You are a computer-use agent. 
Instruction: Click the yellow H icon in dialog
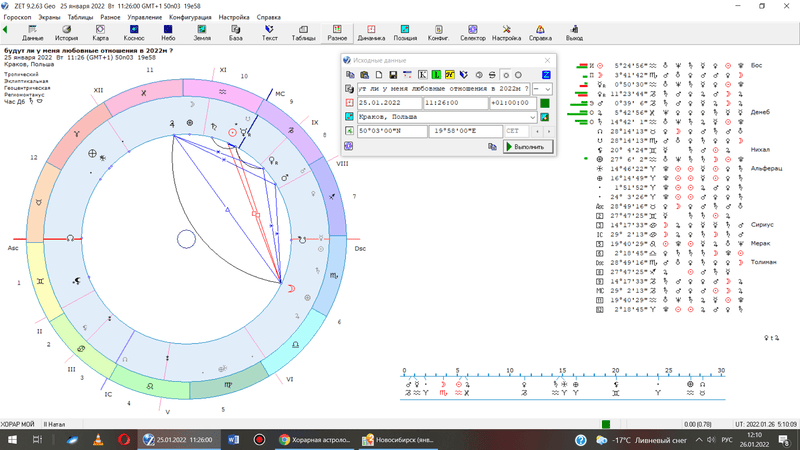pos(450,74)
